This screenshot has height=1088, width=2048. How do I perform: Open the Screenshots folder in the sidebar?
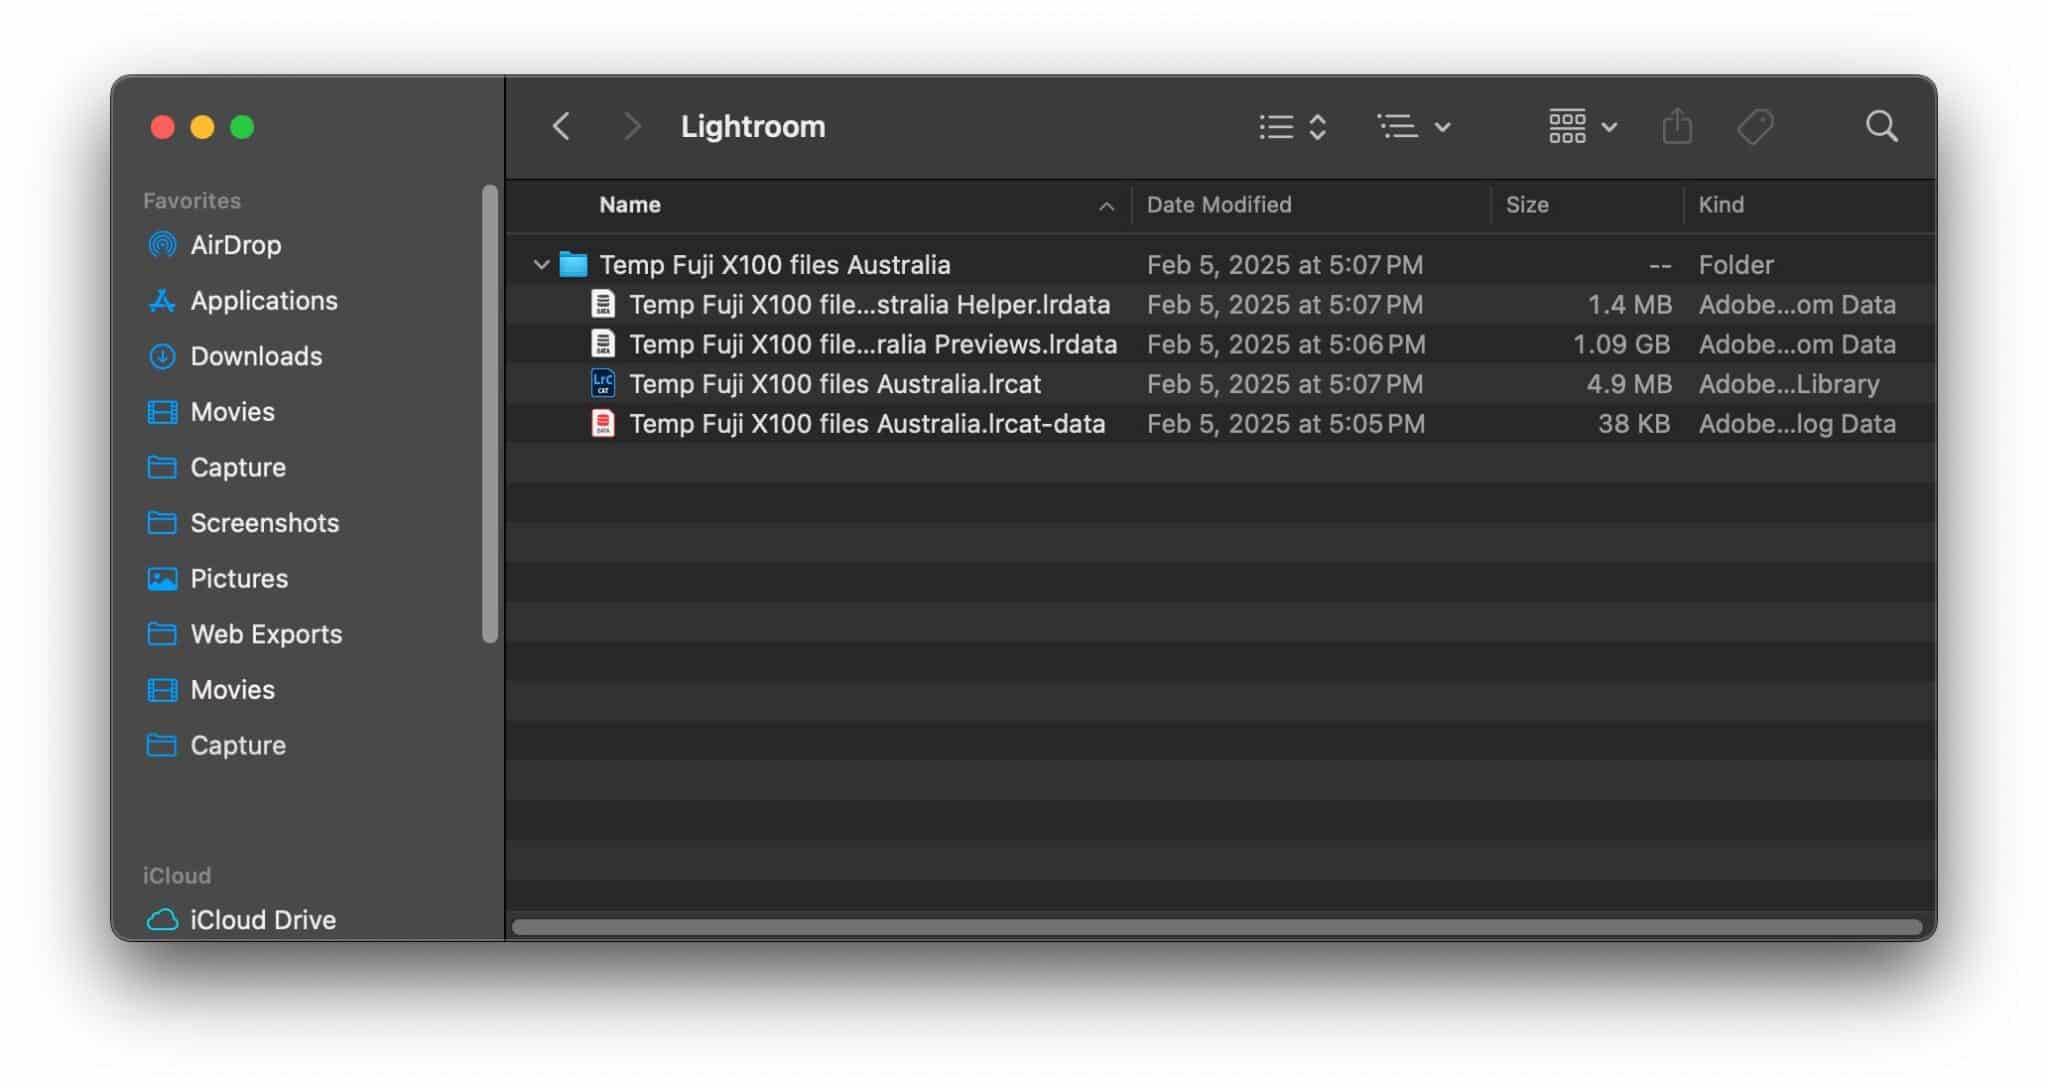click(263, 523)
